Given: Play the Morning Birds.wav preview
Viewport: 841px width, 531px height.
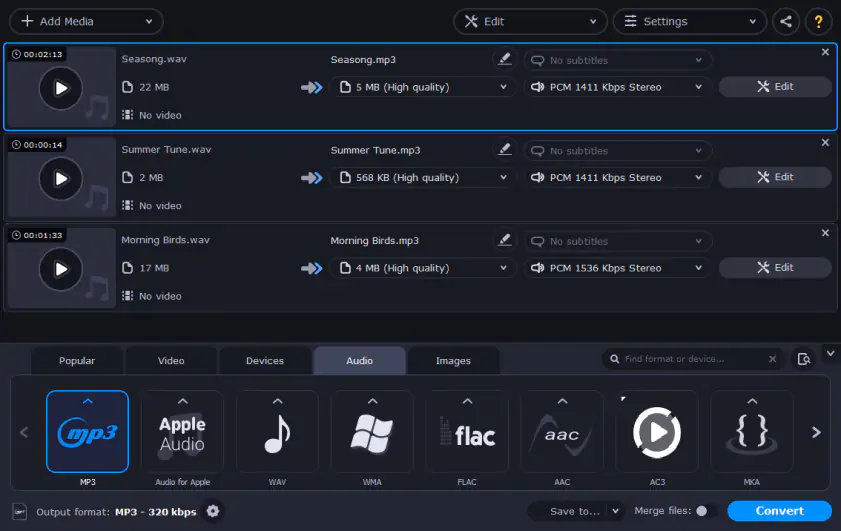Looking at the screenshot, I should 61,269.
